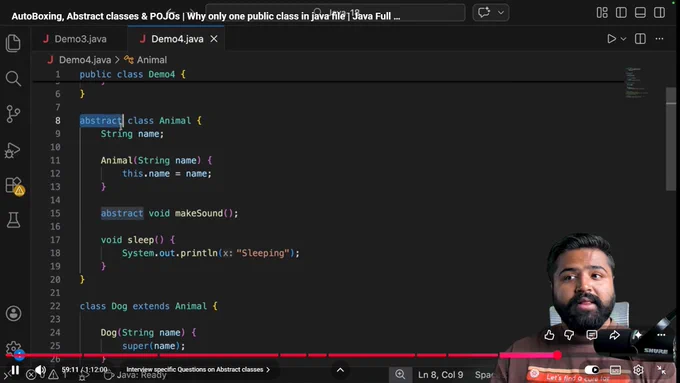Mute the video volume speaker icon
This screenshot has height=383, width=680.
click(40, 370)
